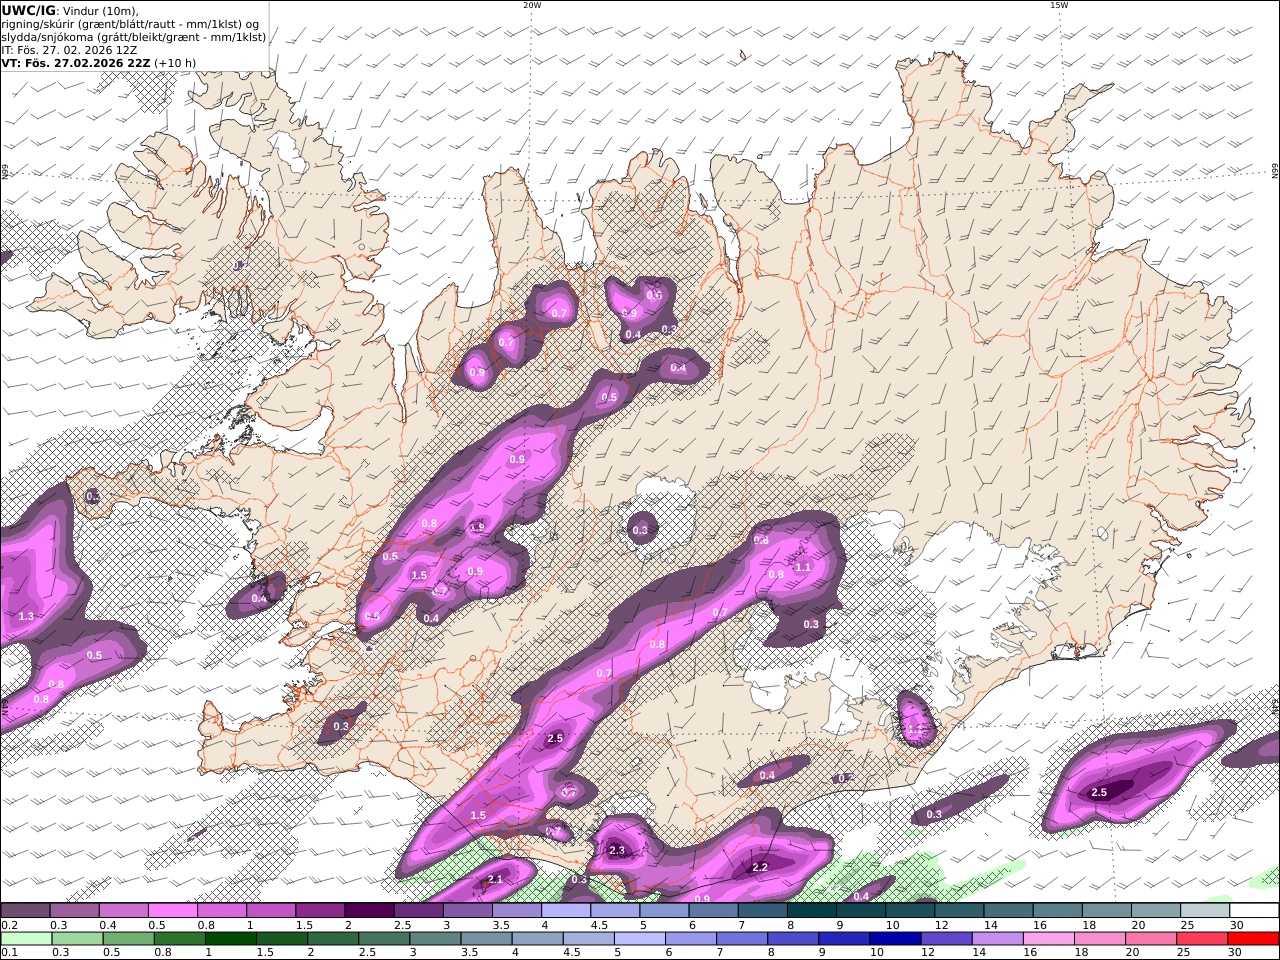1280x960 pixels.
Task: Select the dark teal 8–9 snow swatch
Action: (x=811, y=911)
